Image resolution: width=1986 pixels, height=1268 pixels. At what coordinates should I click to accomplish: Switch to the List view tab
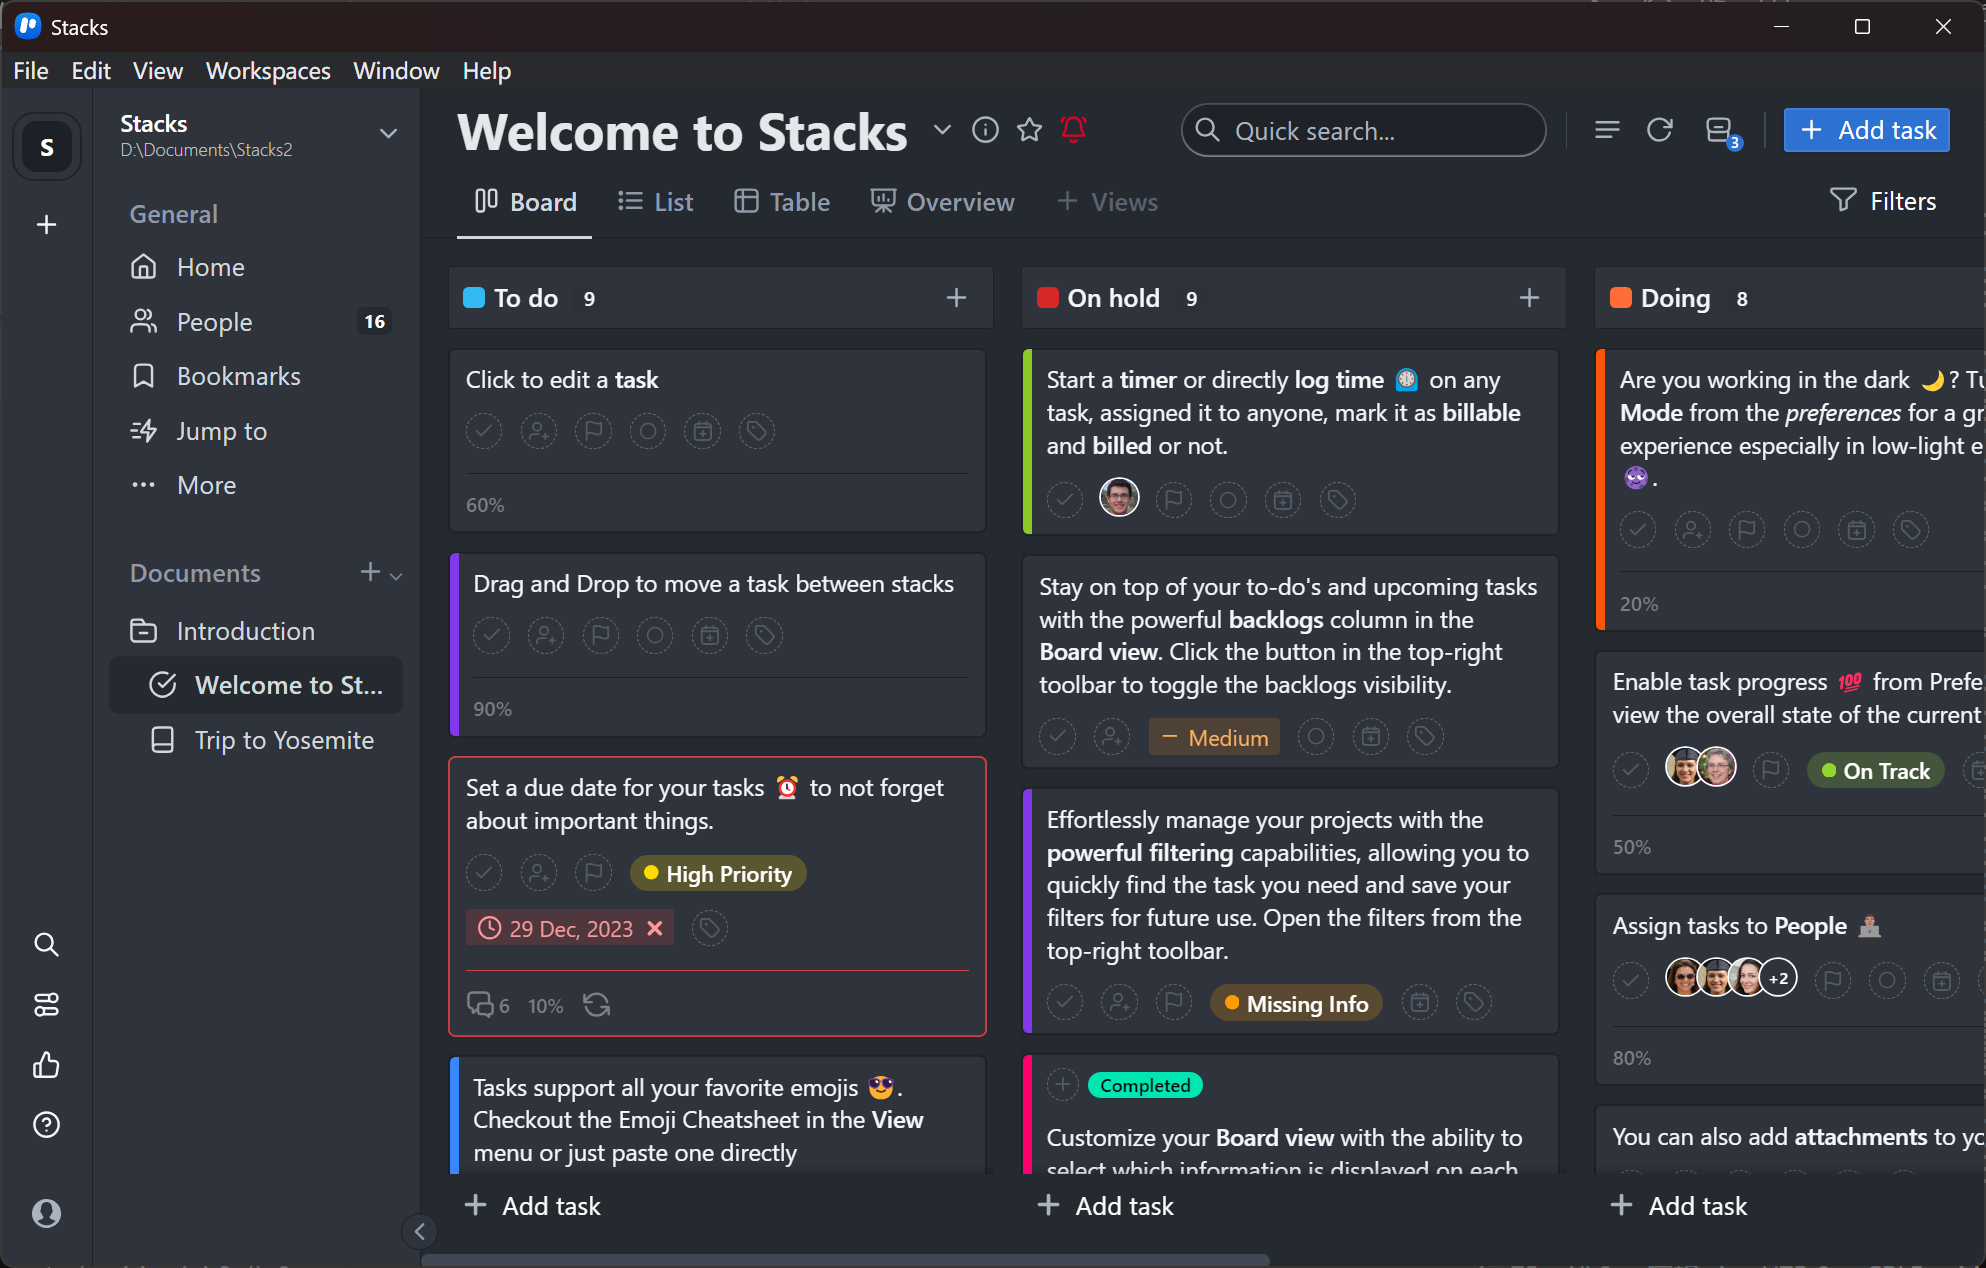656,202
